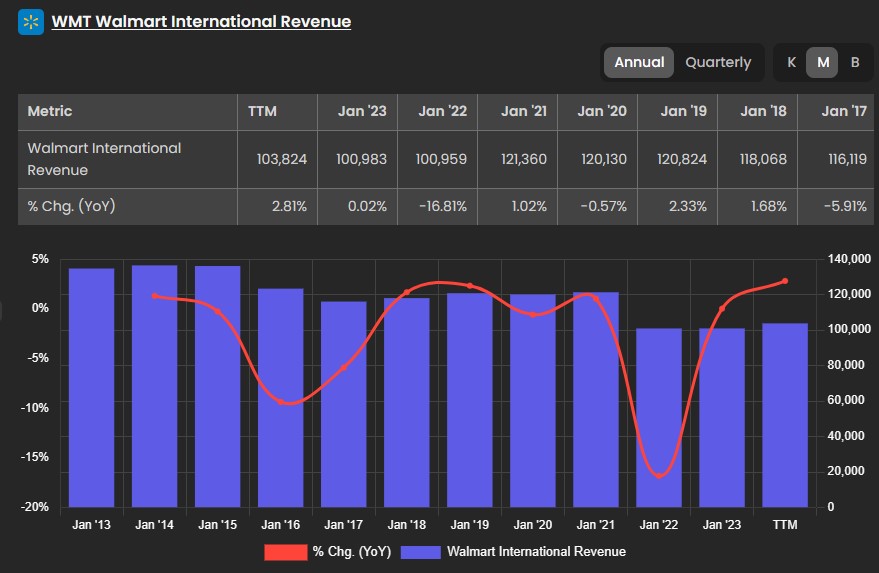Open the WMT Walmart International Revenue link

point(201,21)
